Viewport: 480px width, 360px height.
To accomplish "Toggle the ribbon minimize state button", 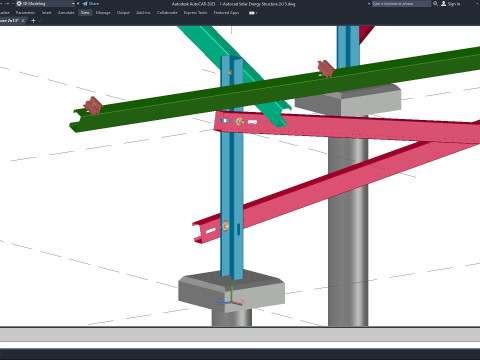I will point(251,13).
